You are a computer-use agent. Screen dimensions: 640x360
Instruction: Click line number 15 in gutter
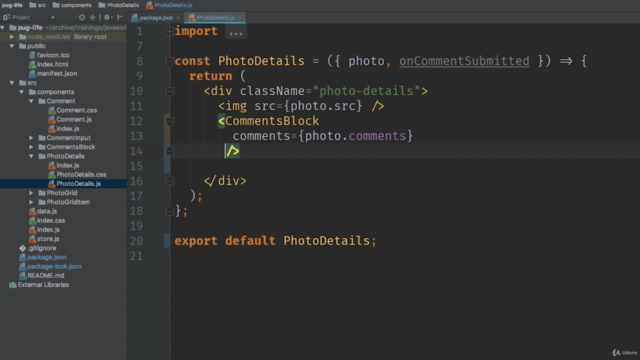(x=136, y=166)
